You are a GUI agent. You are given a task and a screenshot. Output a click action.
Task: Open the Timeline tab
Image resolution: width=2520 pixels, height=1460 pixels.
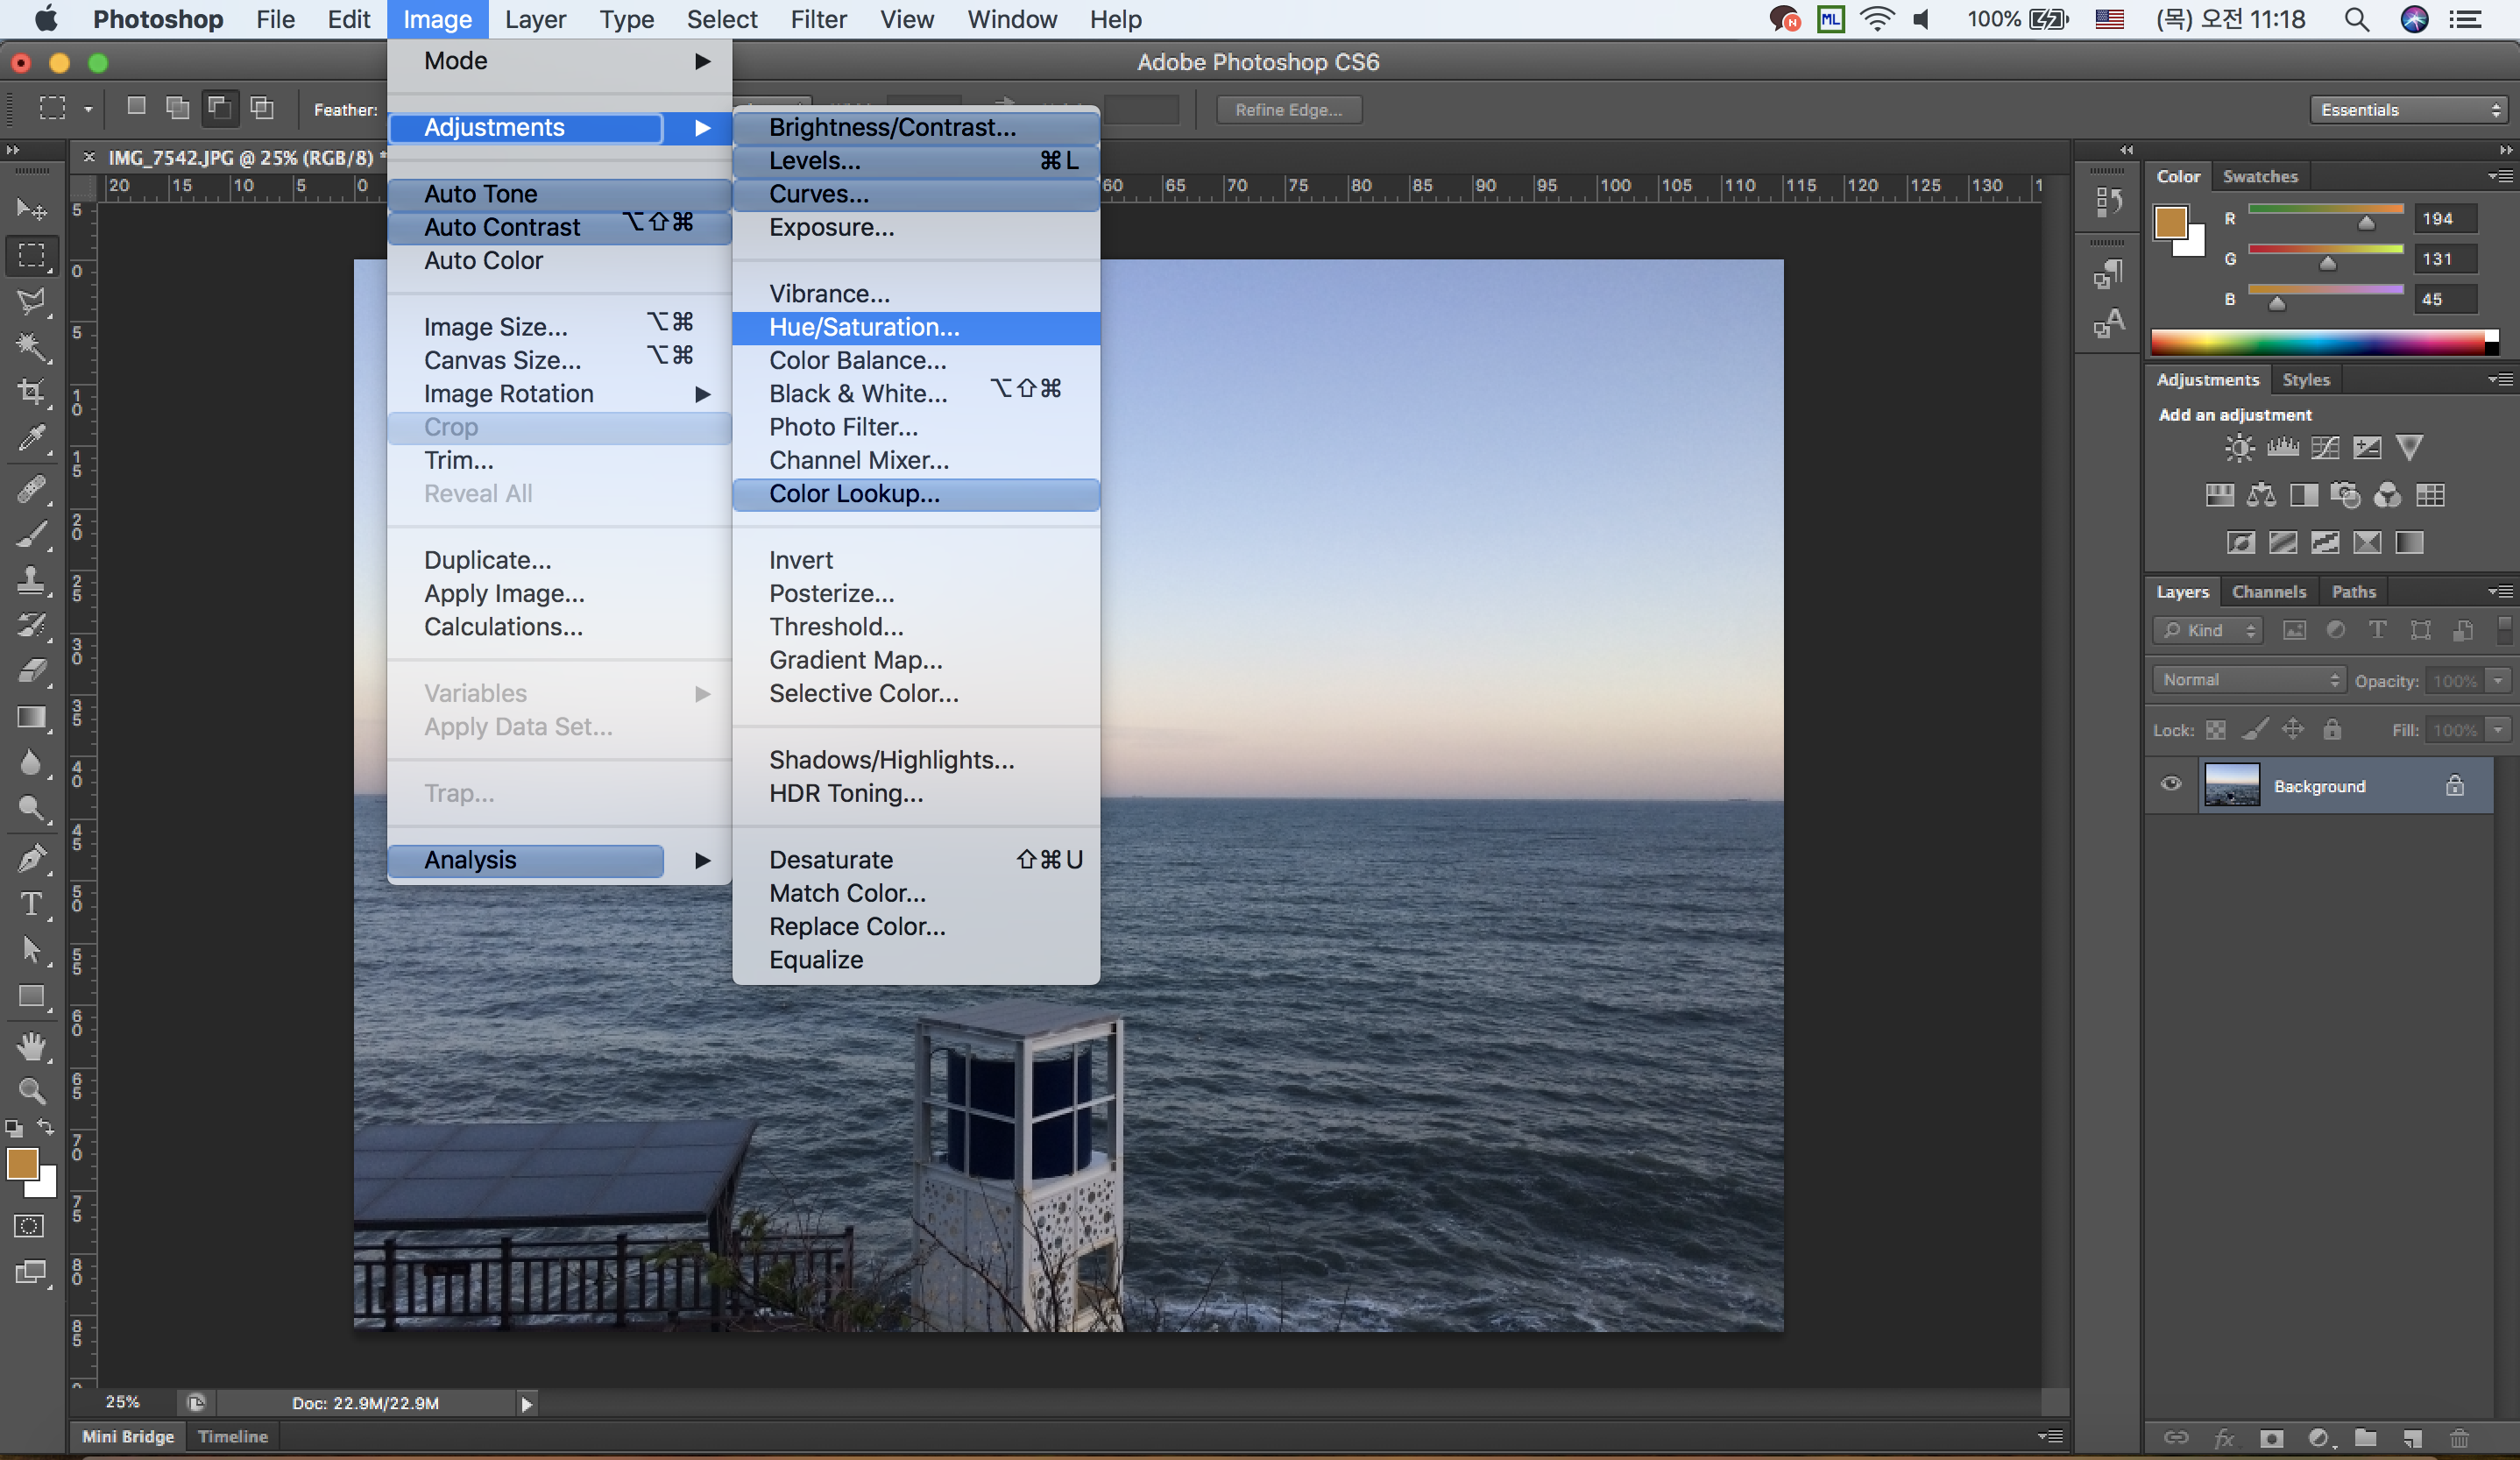click(232, 1436)
